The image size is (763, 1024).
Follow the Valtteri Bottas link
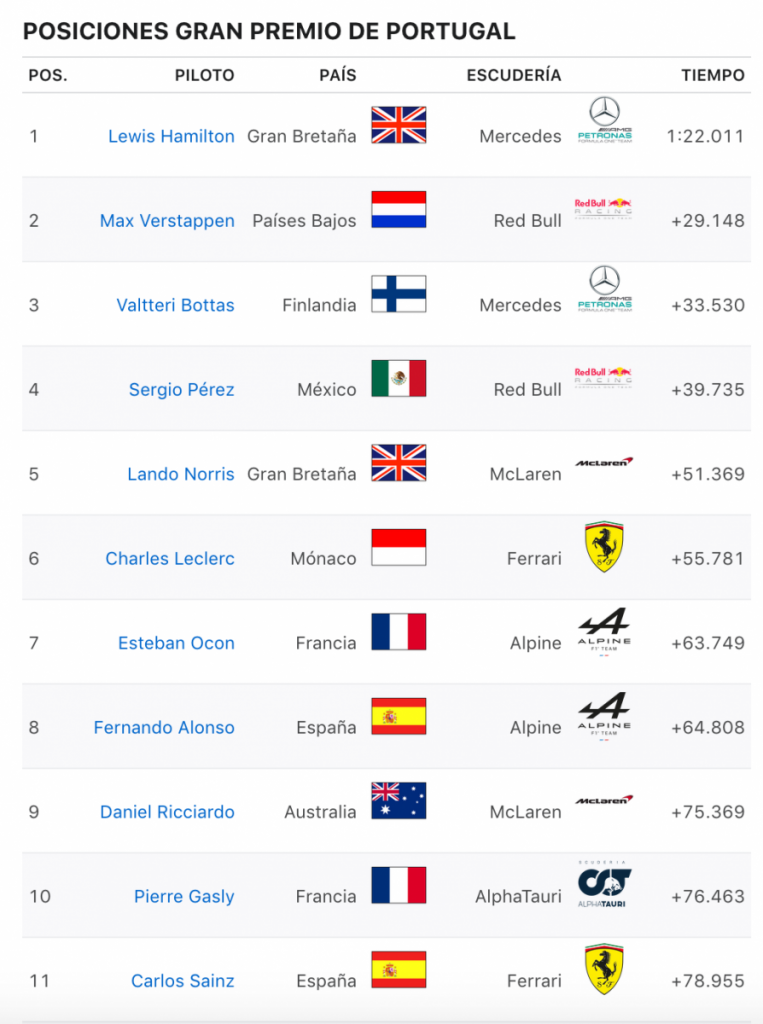click(x=175, y=305)
